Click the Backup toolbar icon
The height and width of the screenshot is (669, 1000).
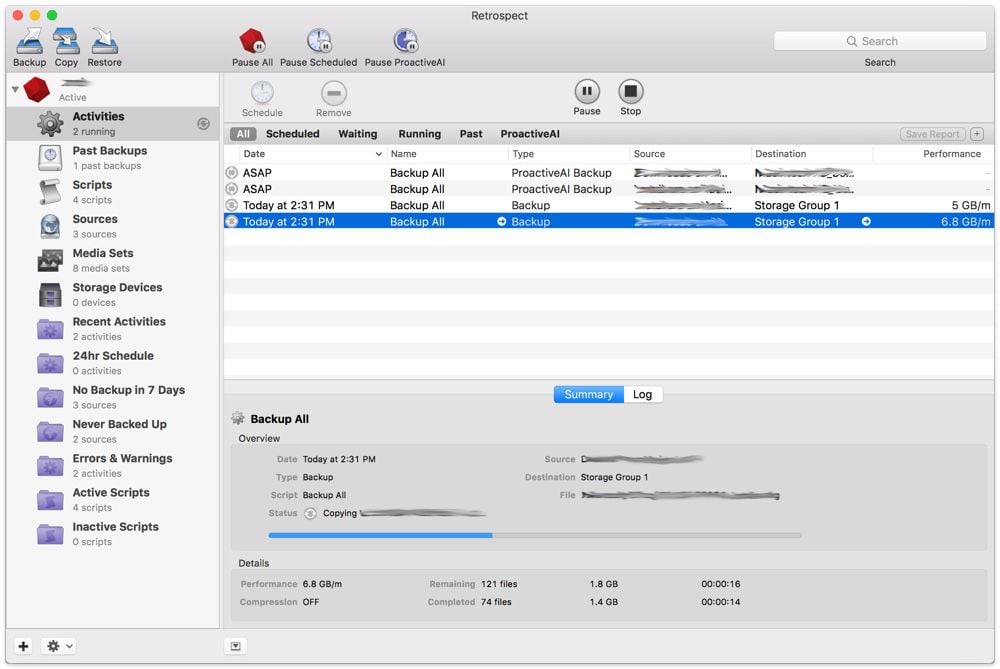point(29,41)
